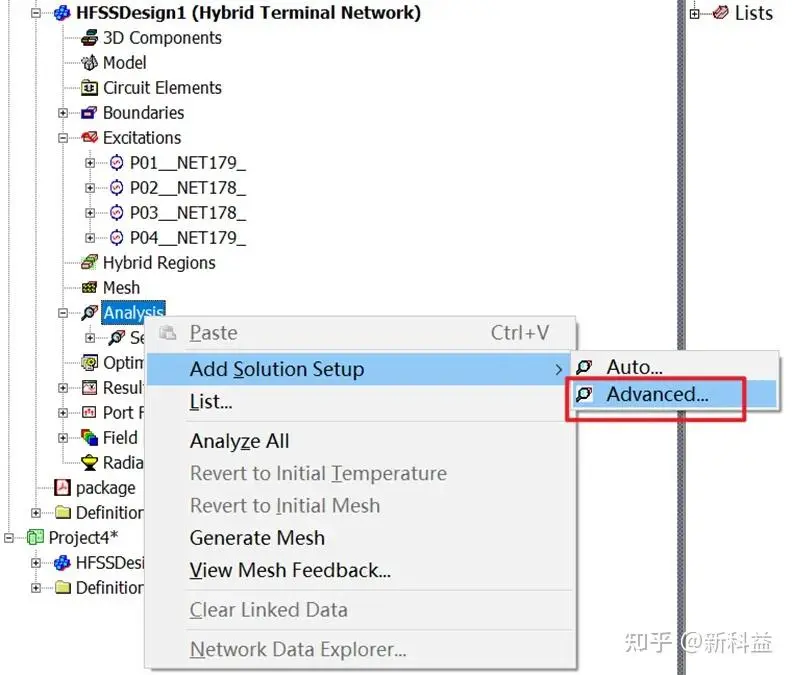792x675 pixels.
Task: Expand the Lists node
Action: (x=695, y=14)
